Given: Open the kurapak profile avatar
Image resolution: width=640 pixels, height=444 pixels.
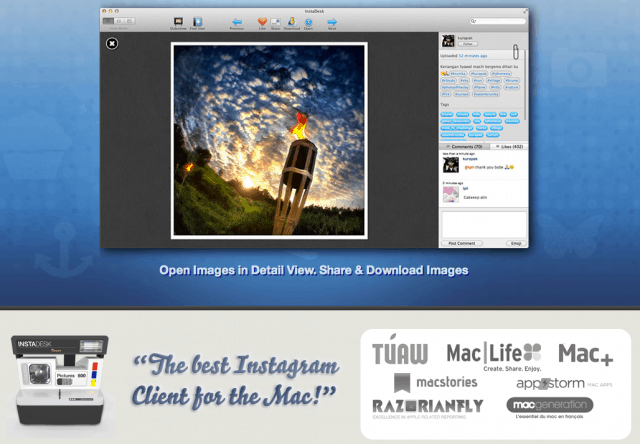Looking at the screenshot, I should pyautogui.click(x=447, y=43).
